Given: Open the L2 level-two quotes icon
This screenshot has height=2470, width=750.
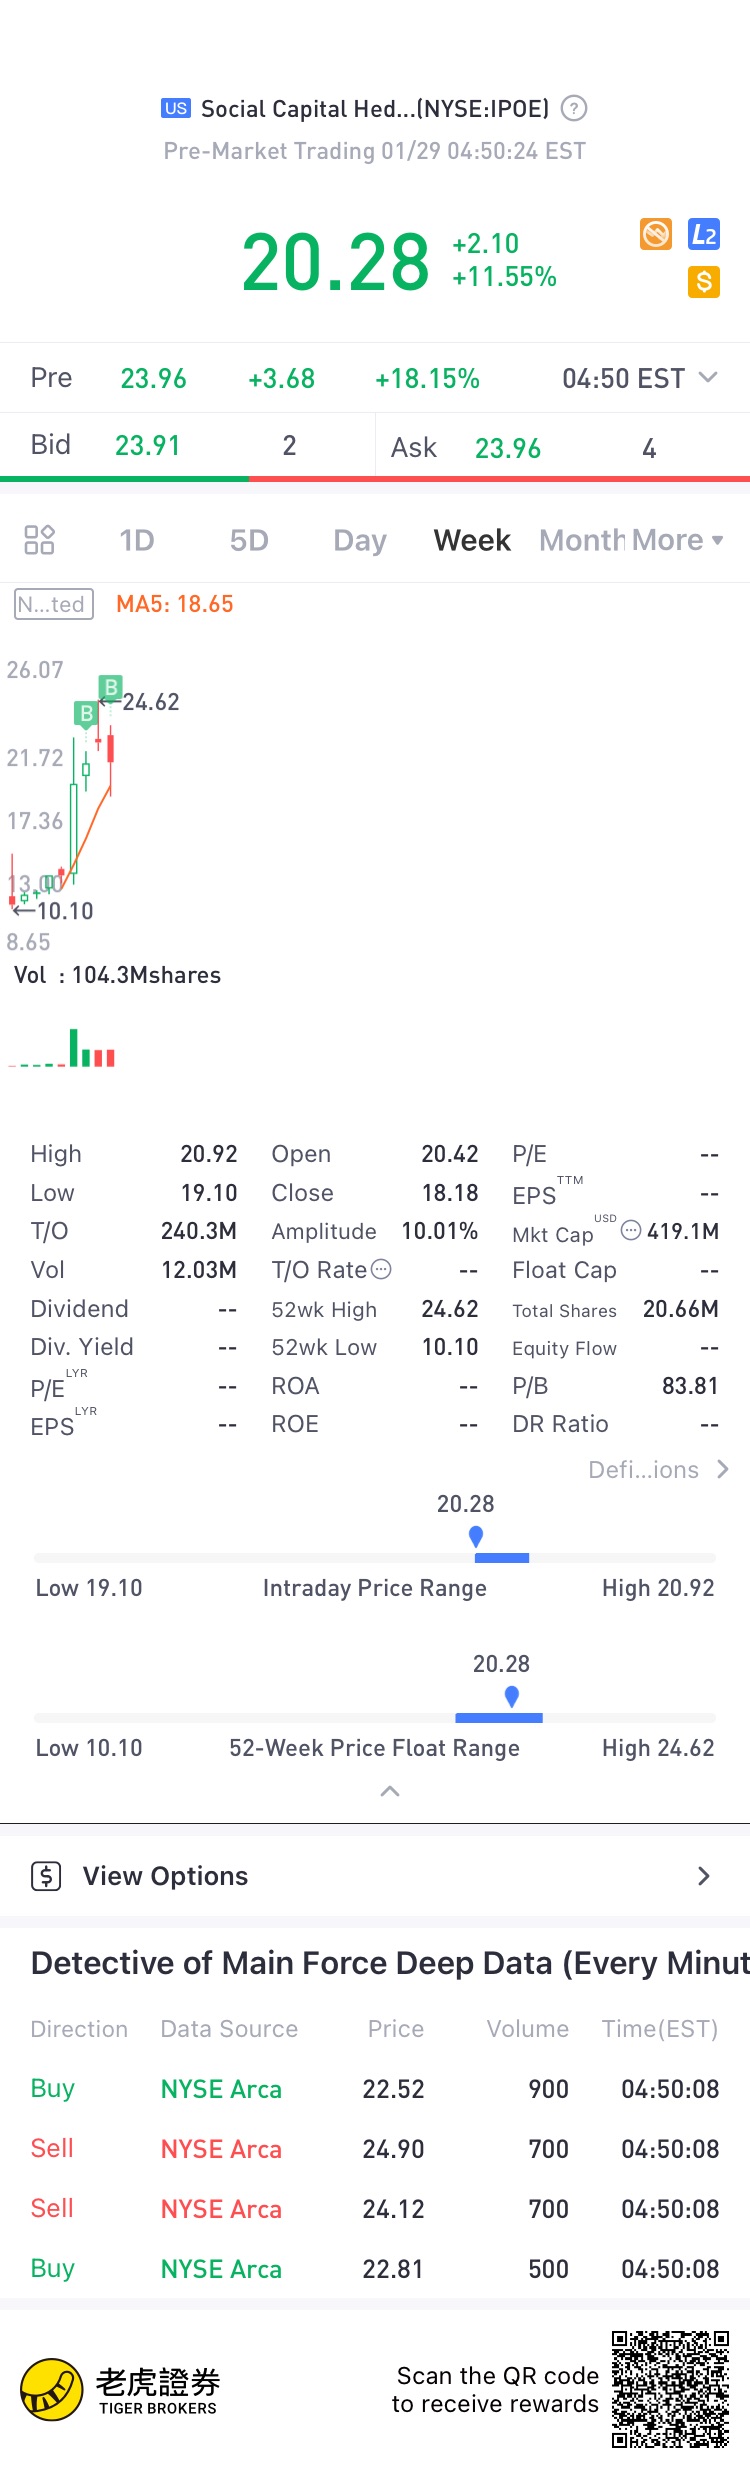Looking at the screenshot, I should pyautogui.click(x=704, y=235).
